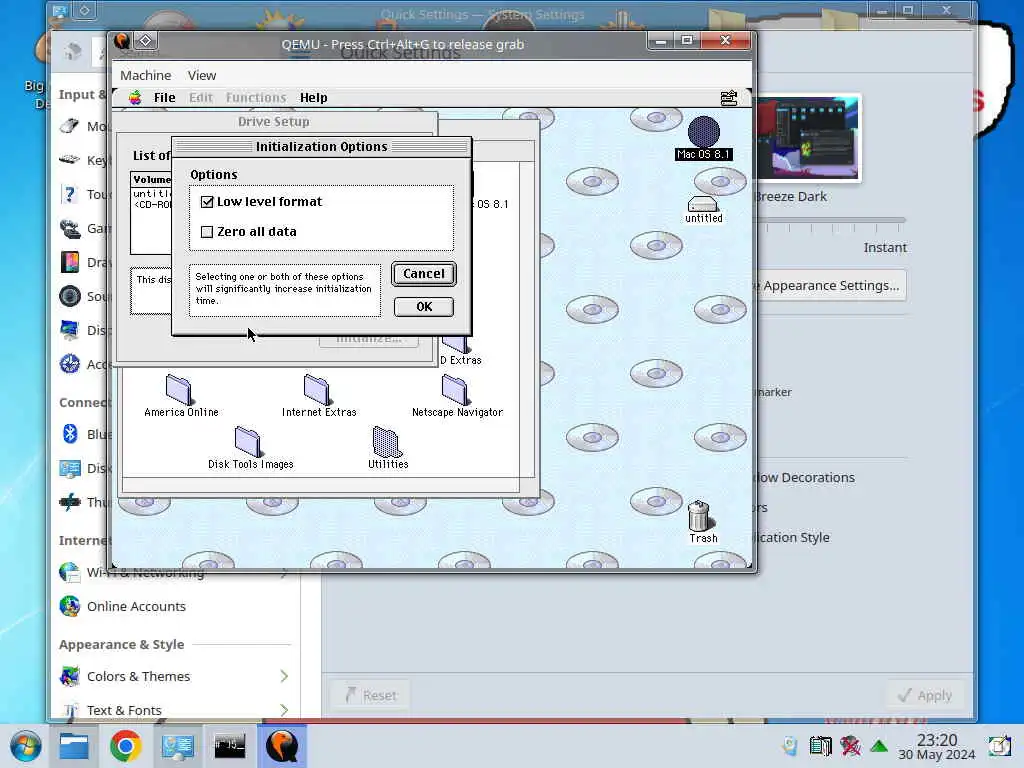The height and width of the screenshot is (768, 1024).
Task: Click the Reset button in System Settings
Action: point(370,696)
